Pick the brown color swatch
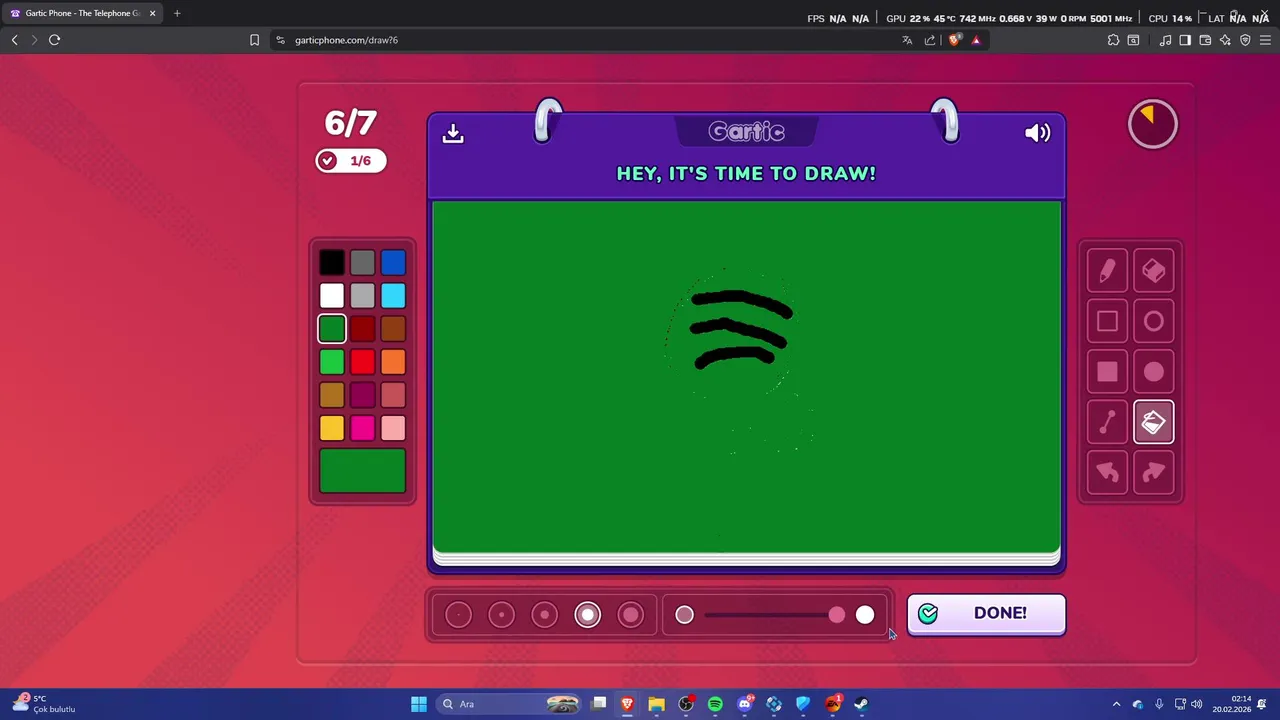 393,328
